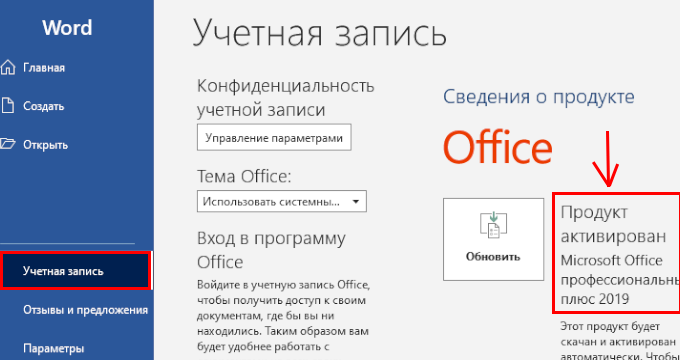Click the Войдите в учетную запись Office paragraph
Screen dimensions: 680x360
(x=283, y=316)
